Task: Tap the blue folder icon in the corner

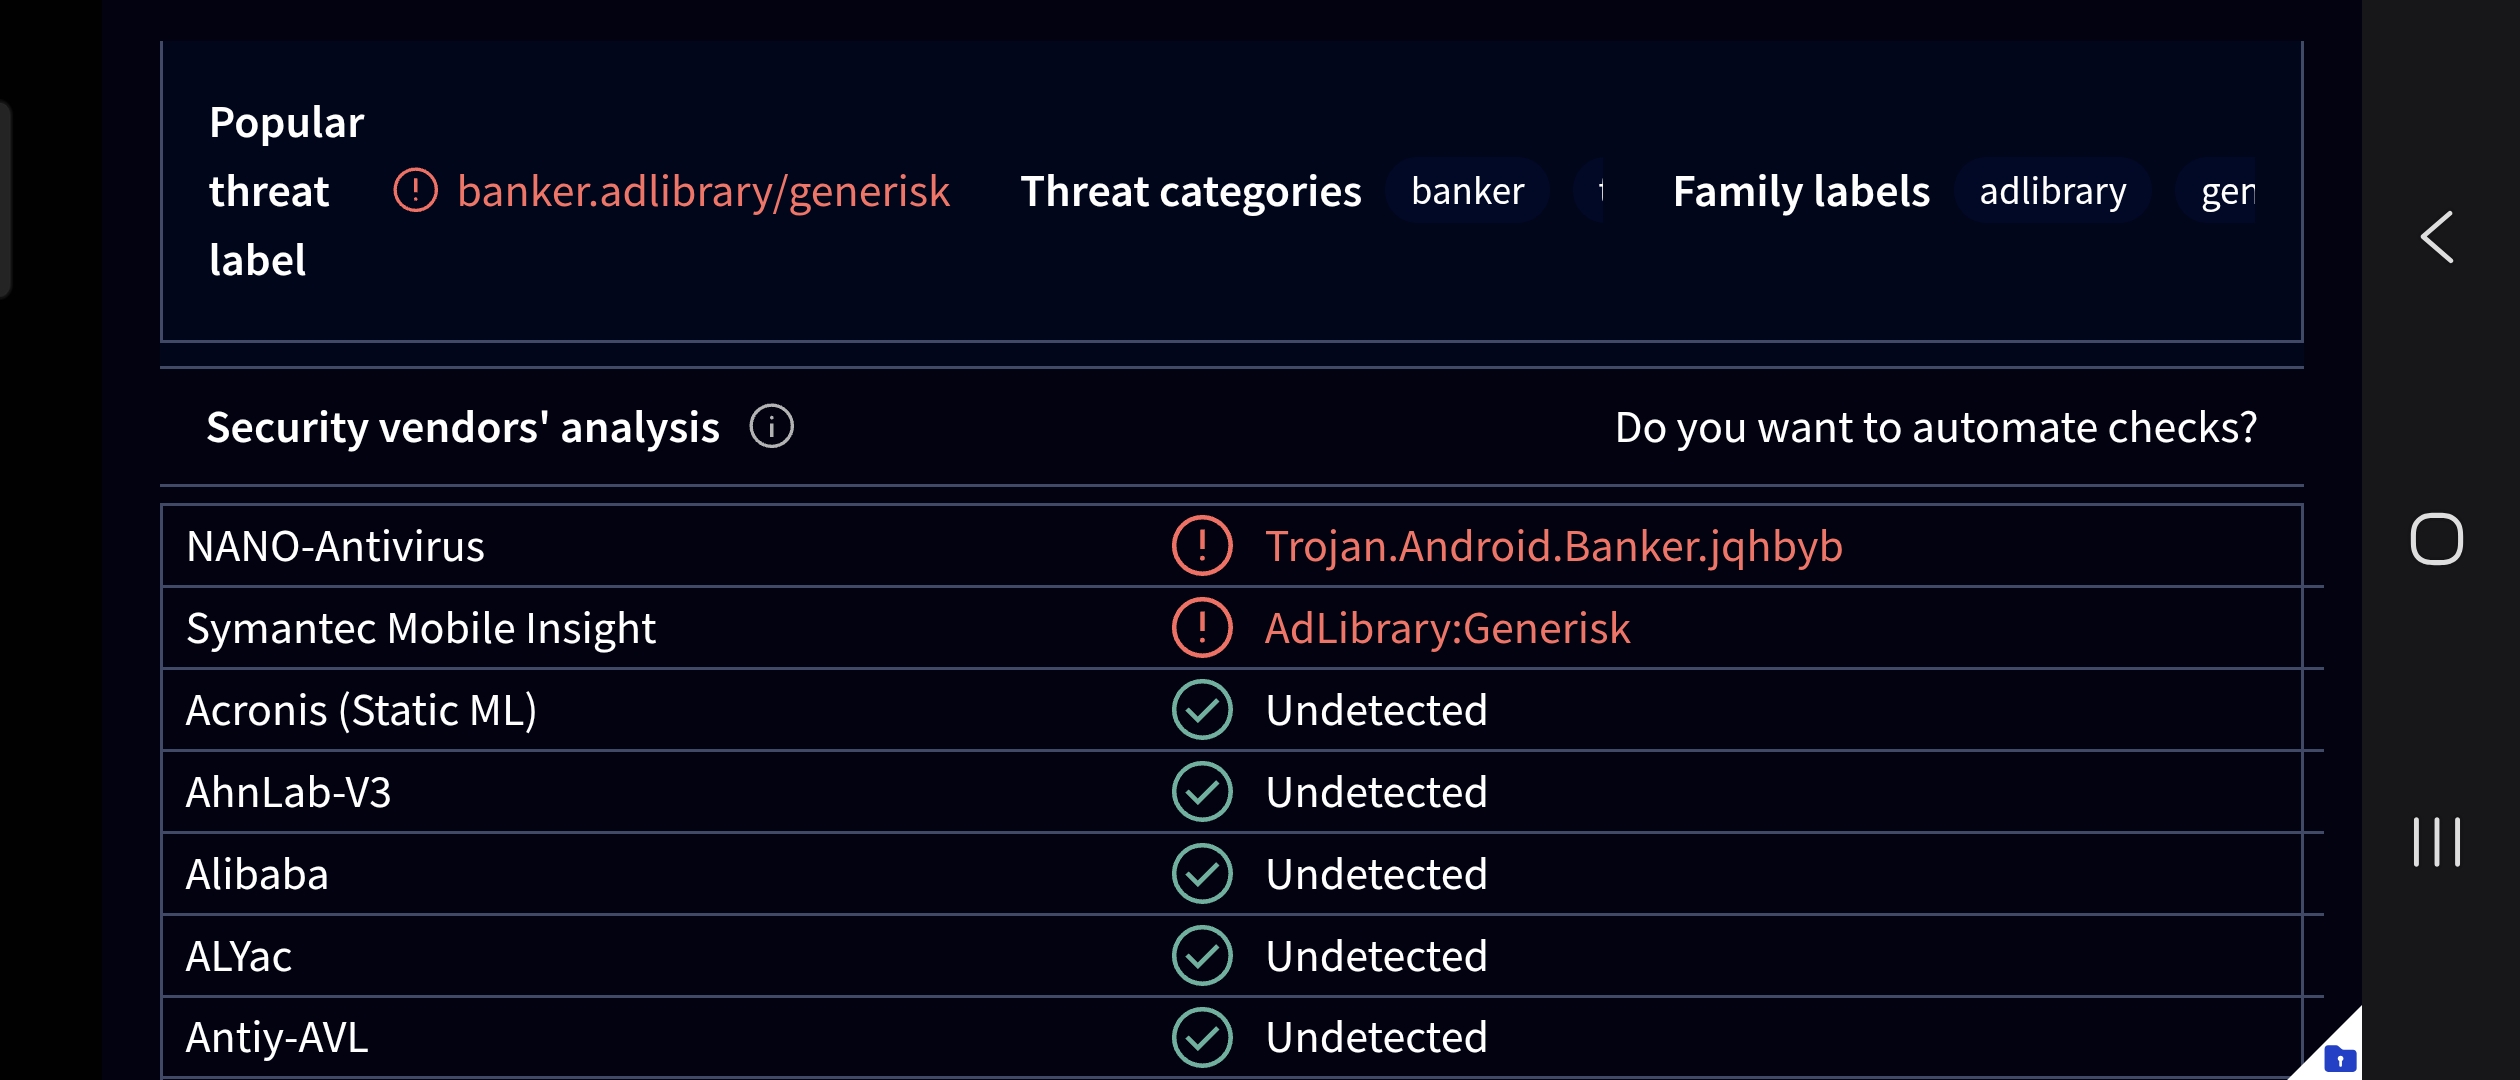Action: [2340, 1059]
